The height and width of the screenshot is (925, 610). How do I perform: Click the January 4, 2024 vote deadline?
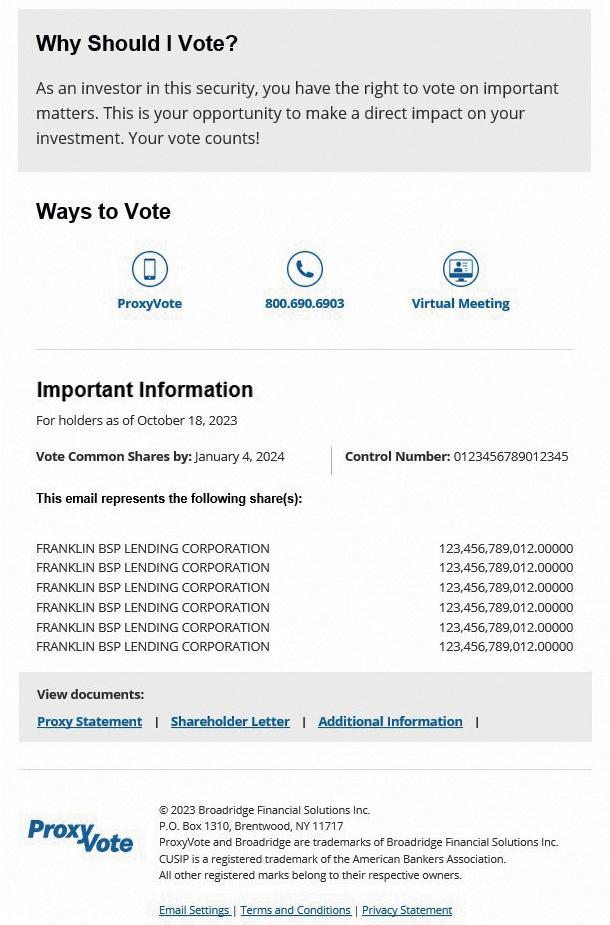pyautogui.click(x=240, y=457)
